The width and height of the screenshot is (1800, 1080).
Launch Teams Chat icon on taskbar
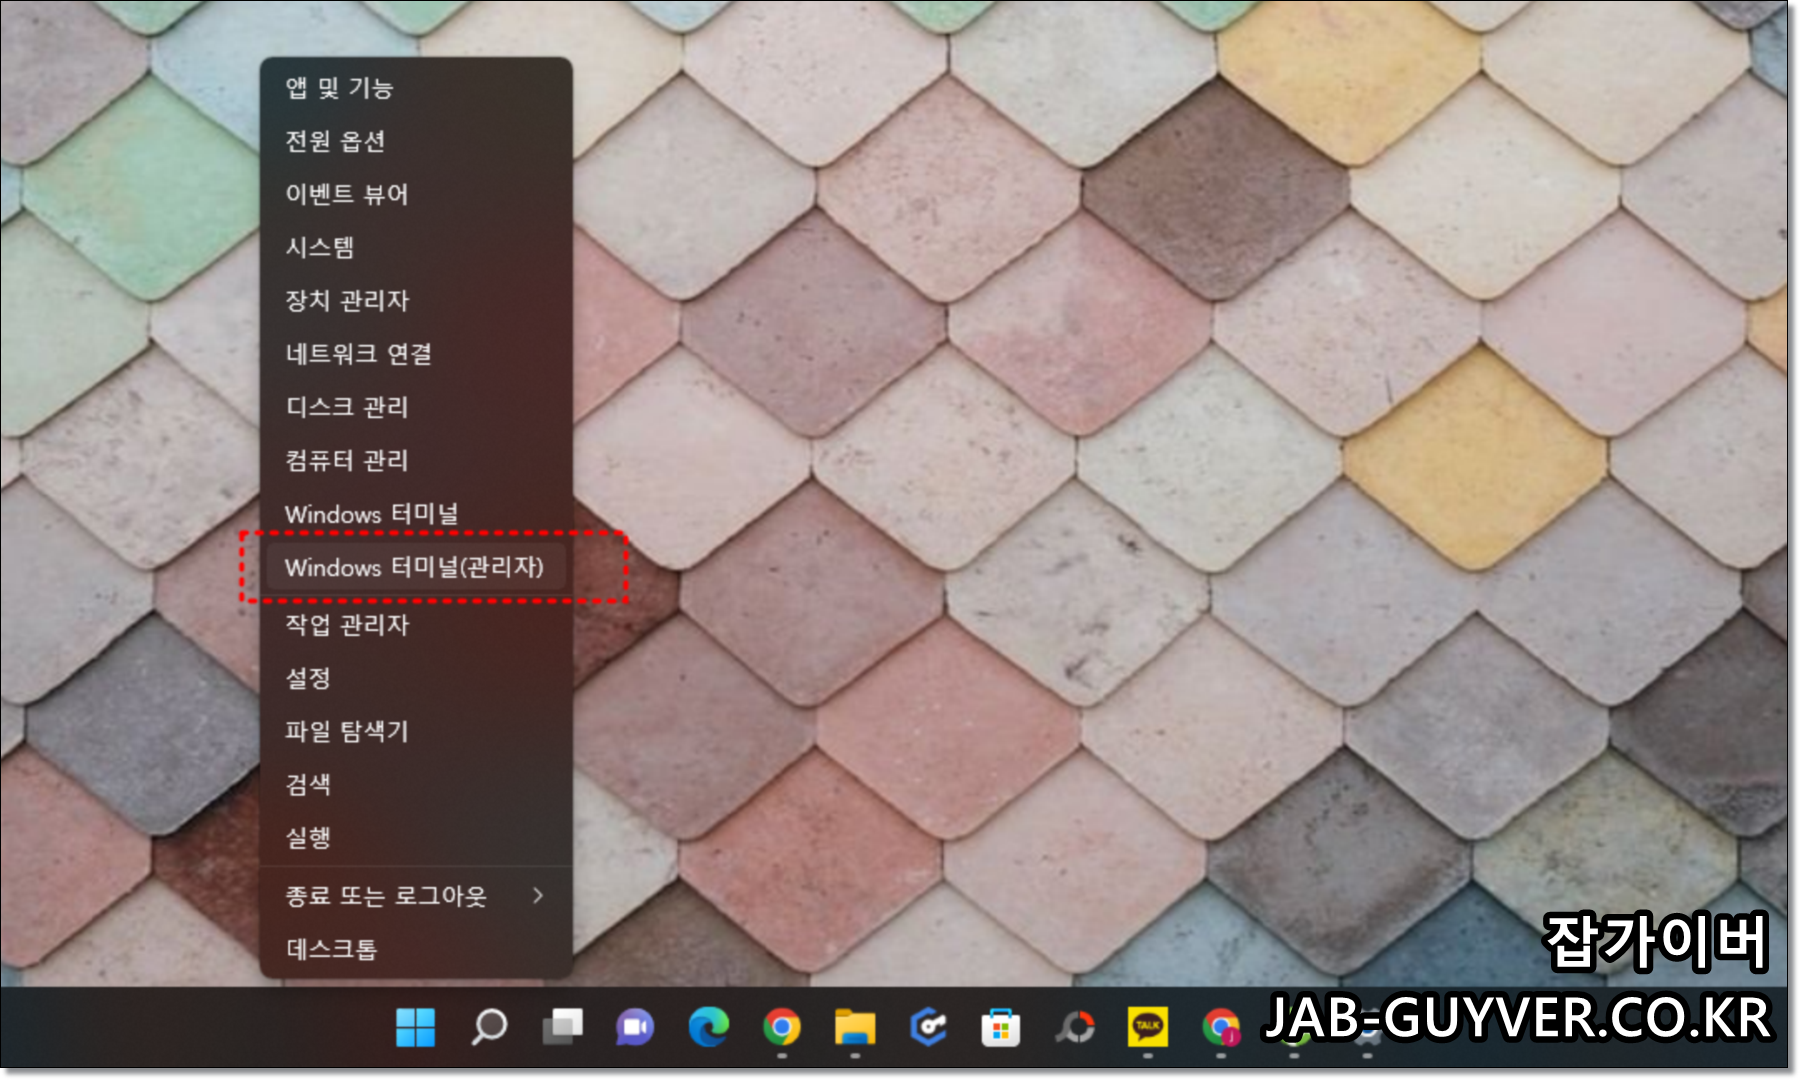tap(635, 1027)
